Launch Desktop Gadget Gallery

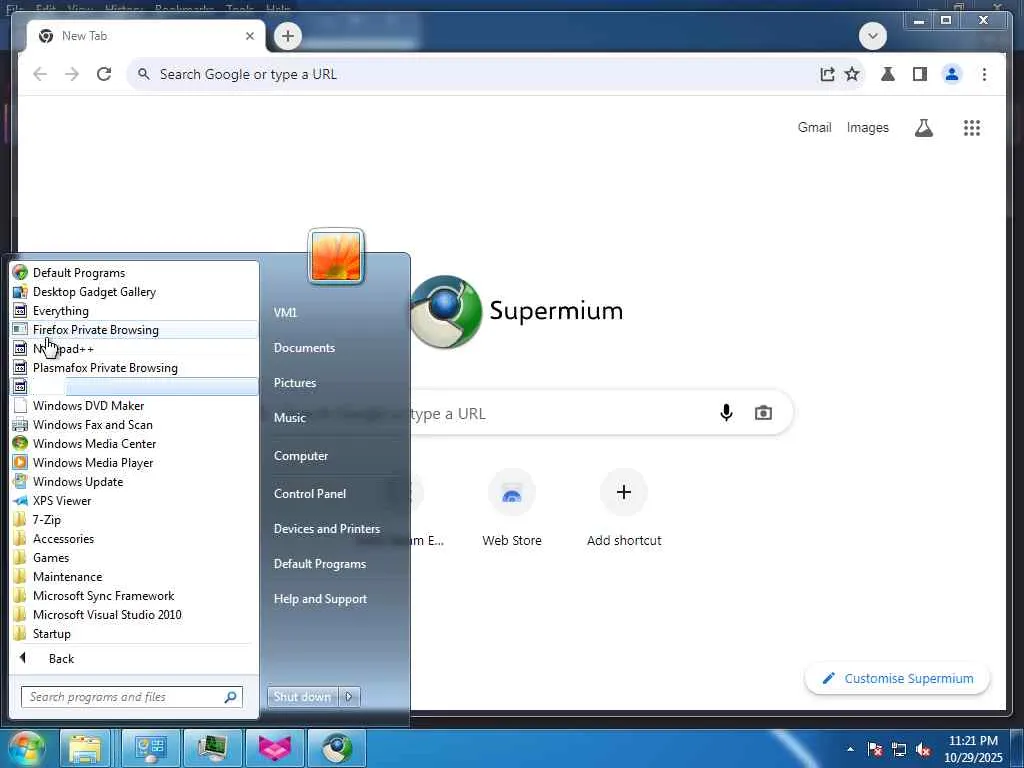pos(134,292)
